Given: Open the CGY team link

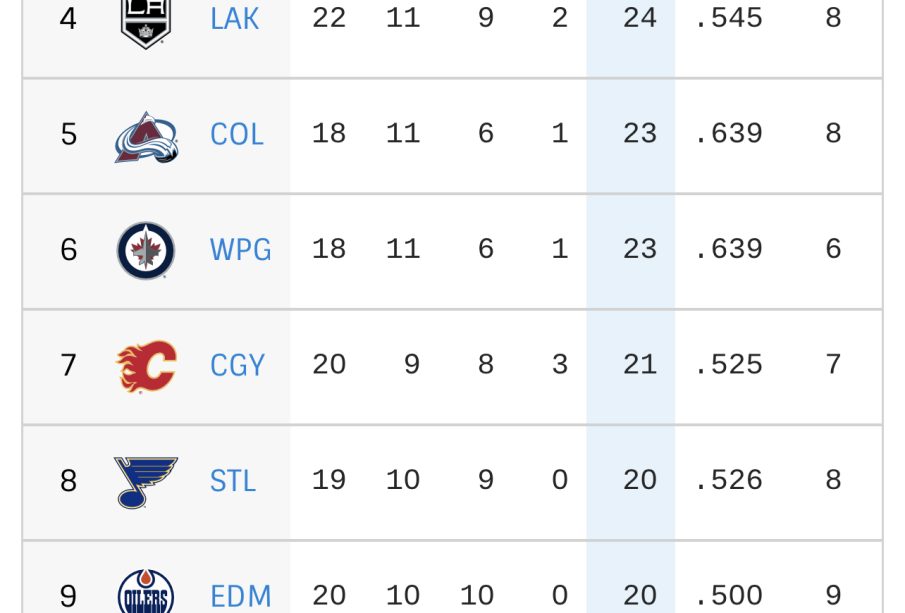Looking at the screenshot, I should [x=237, y=365].
